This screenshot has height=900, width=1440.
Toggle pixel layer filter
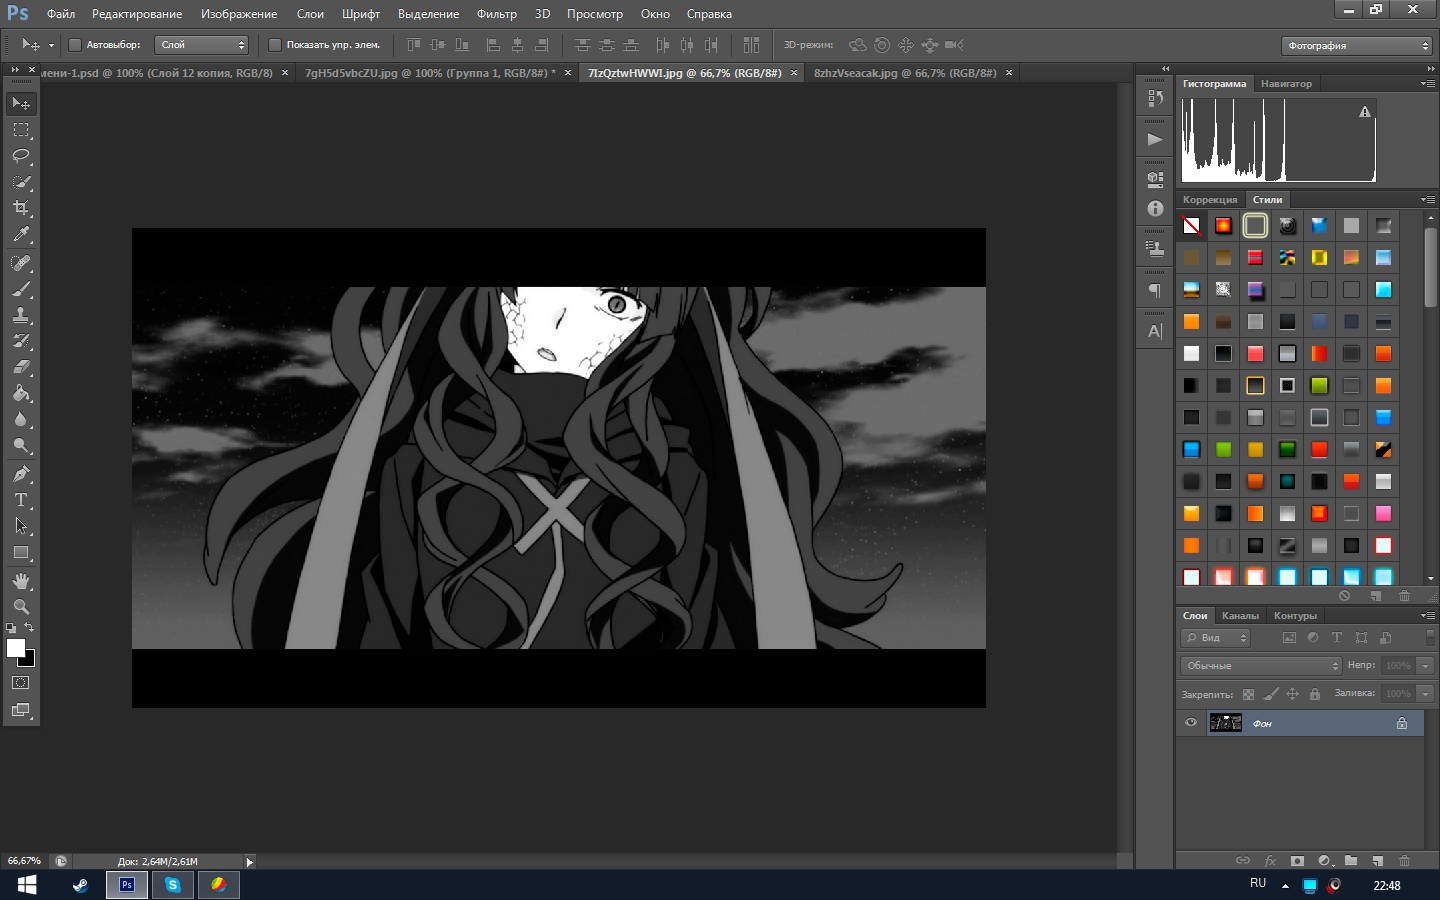tap(1289, 638)
